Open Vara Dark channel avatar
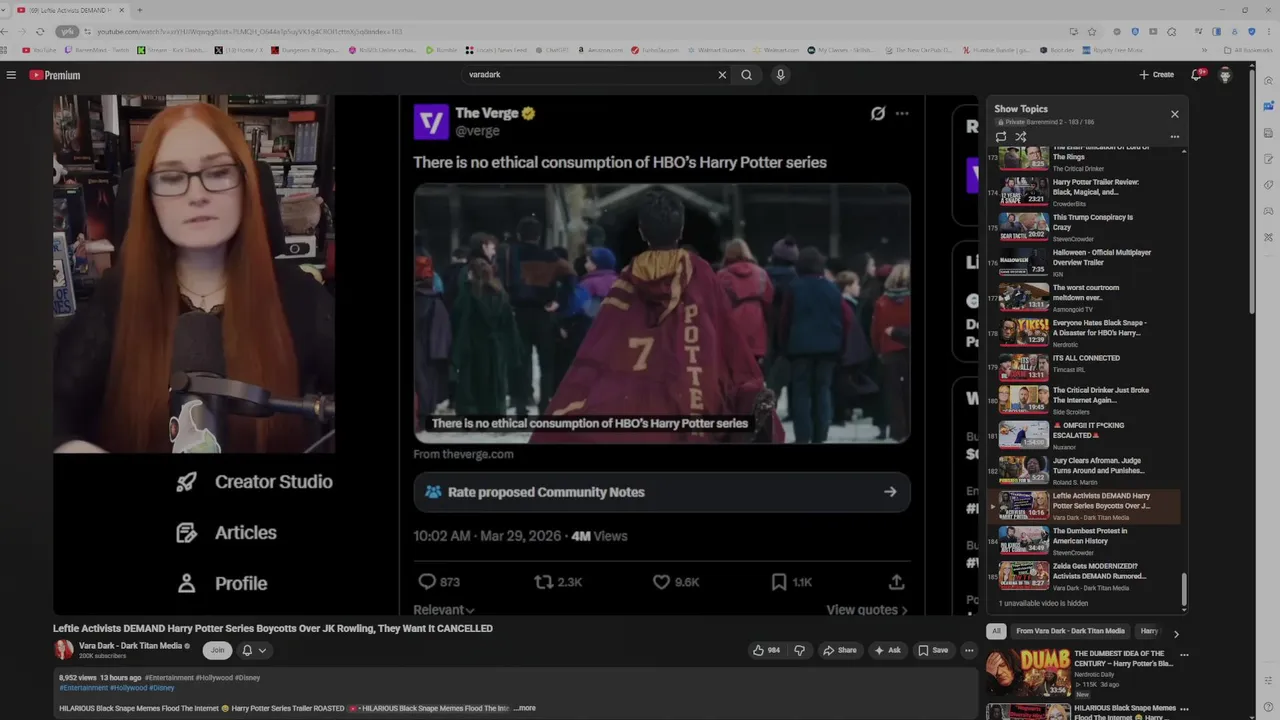The image size is (1280, 720). click(64, 650)
